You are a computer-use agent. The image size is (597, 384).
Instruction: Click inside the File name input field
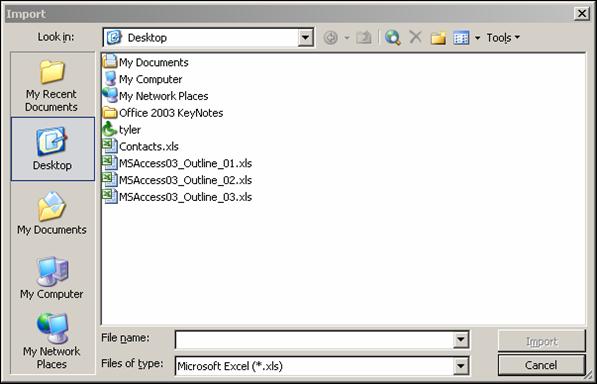314,339
